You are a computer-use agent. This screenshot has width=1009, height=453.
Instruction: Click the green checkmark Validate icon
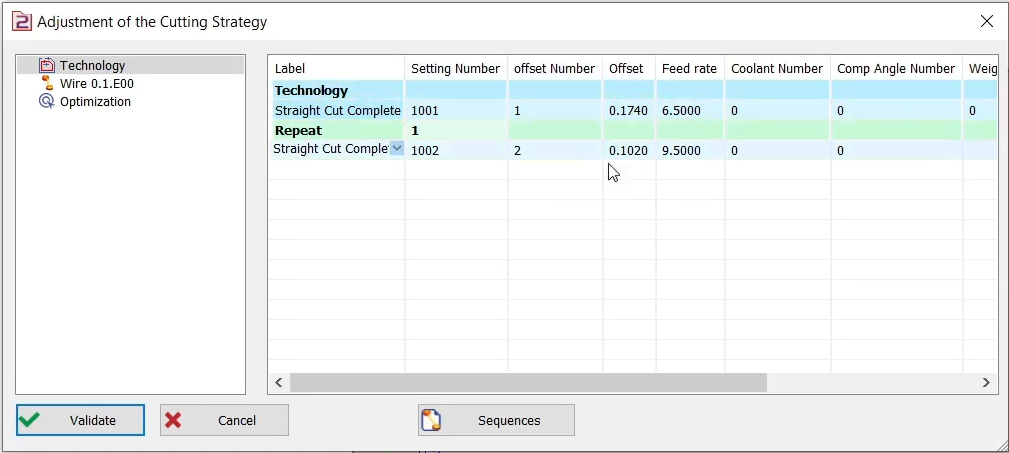(x=30, y=420)
